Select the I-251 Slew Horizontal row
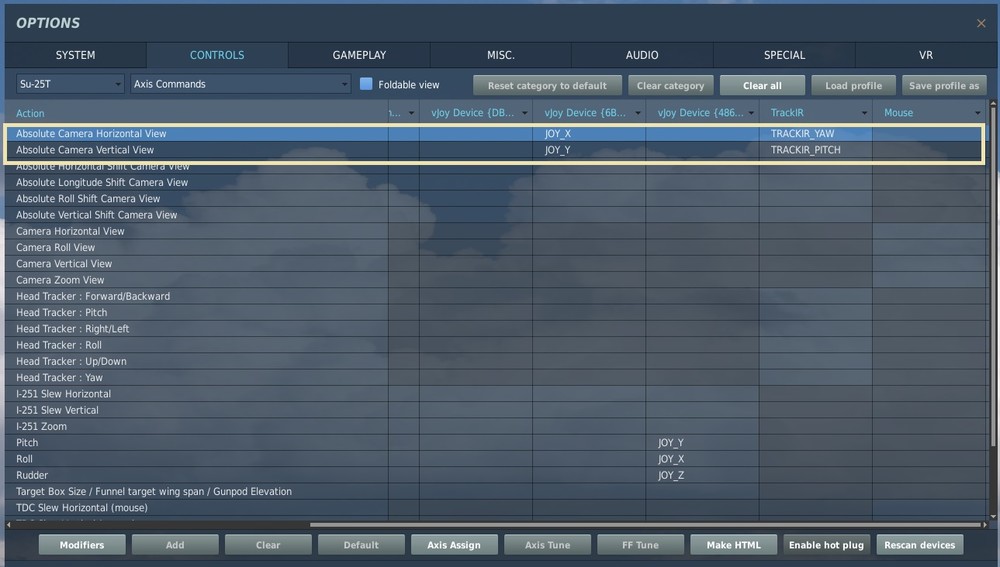This screenshot has width=1000, height=567. 494,394
